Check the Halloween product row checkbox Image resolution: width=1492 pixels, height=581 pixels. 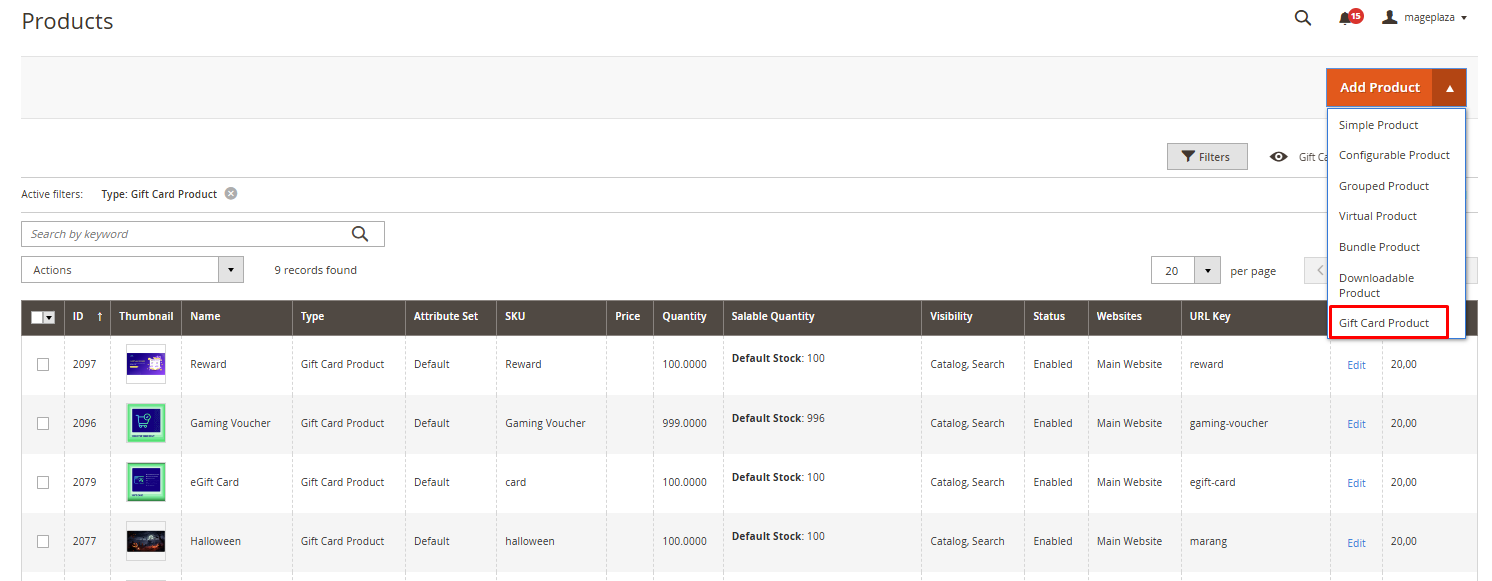tap(43, 542)
